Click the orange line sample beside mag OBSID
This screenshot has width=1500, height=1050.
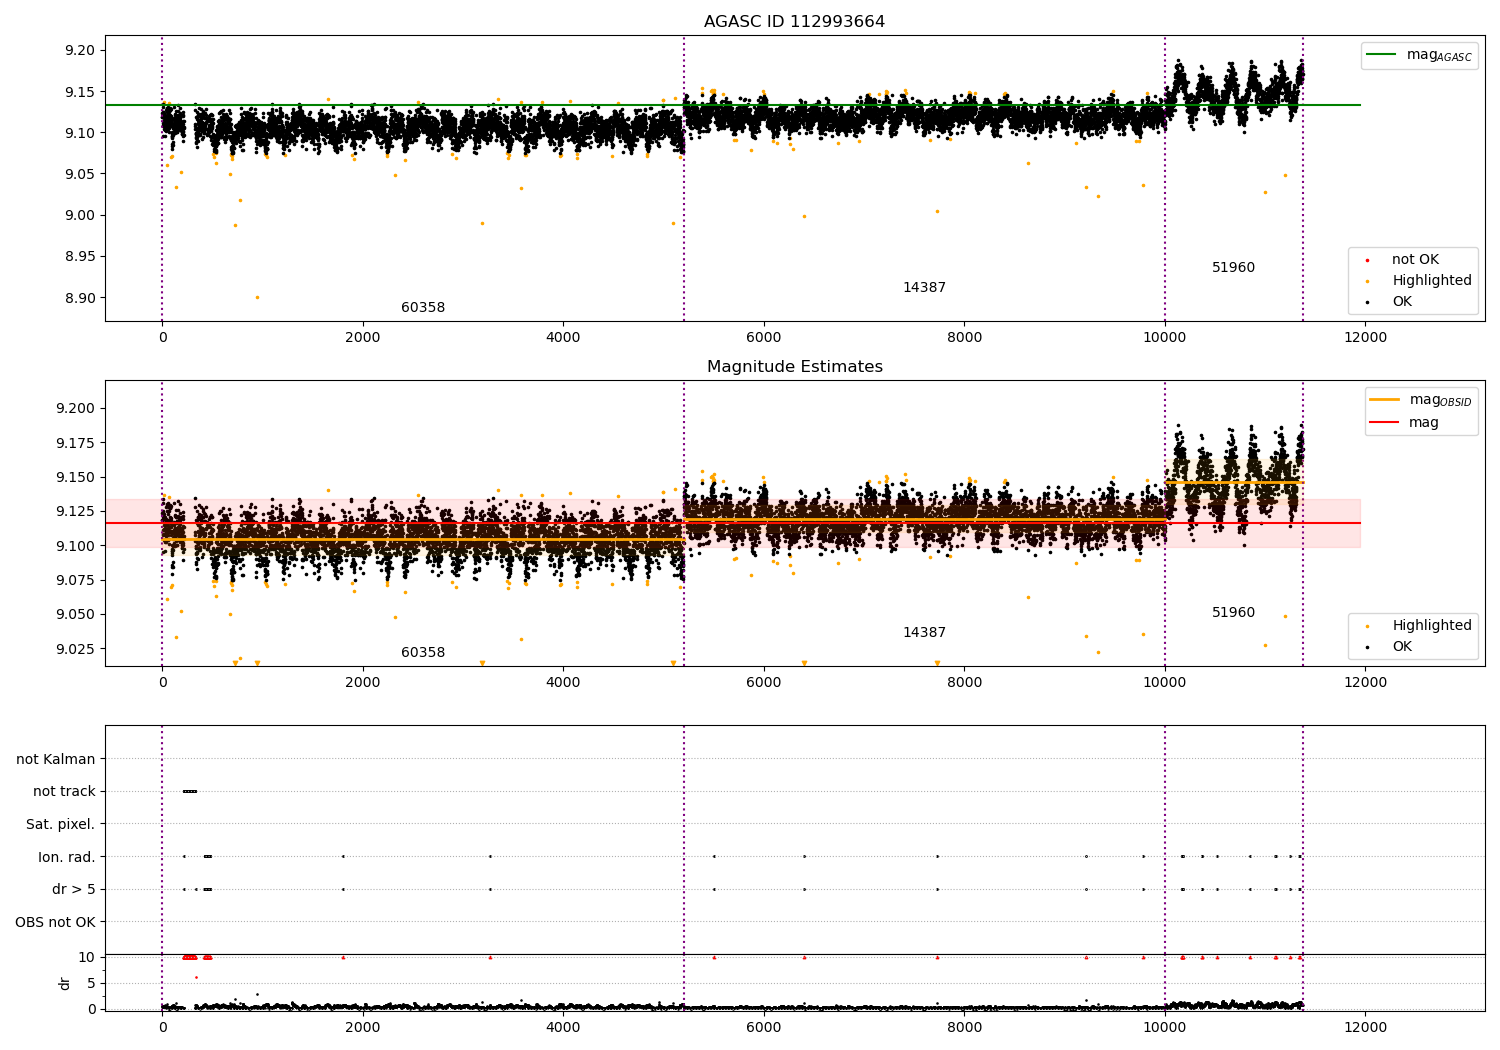[1385, 400]
